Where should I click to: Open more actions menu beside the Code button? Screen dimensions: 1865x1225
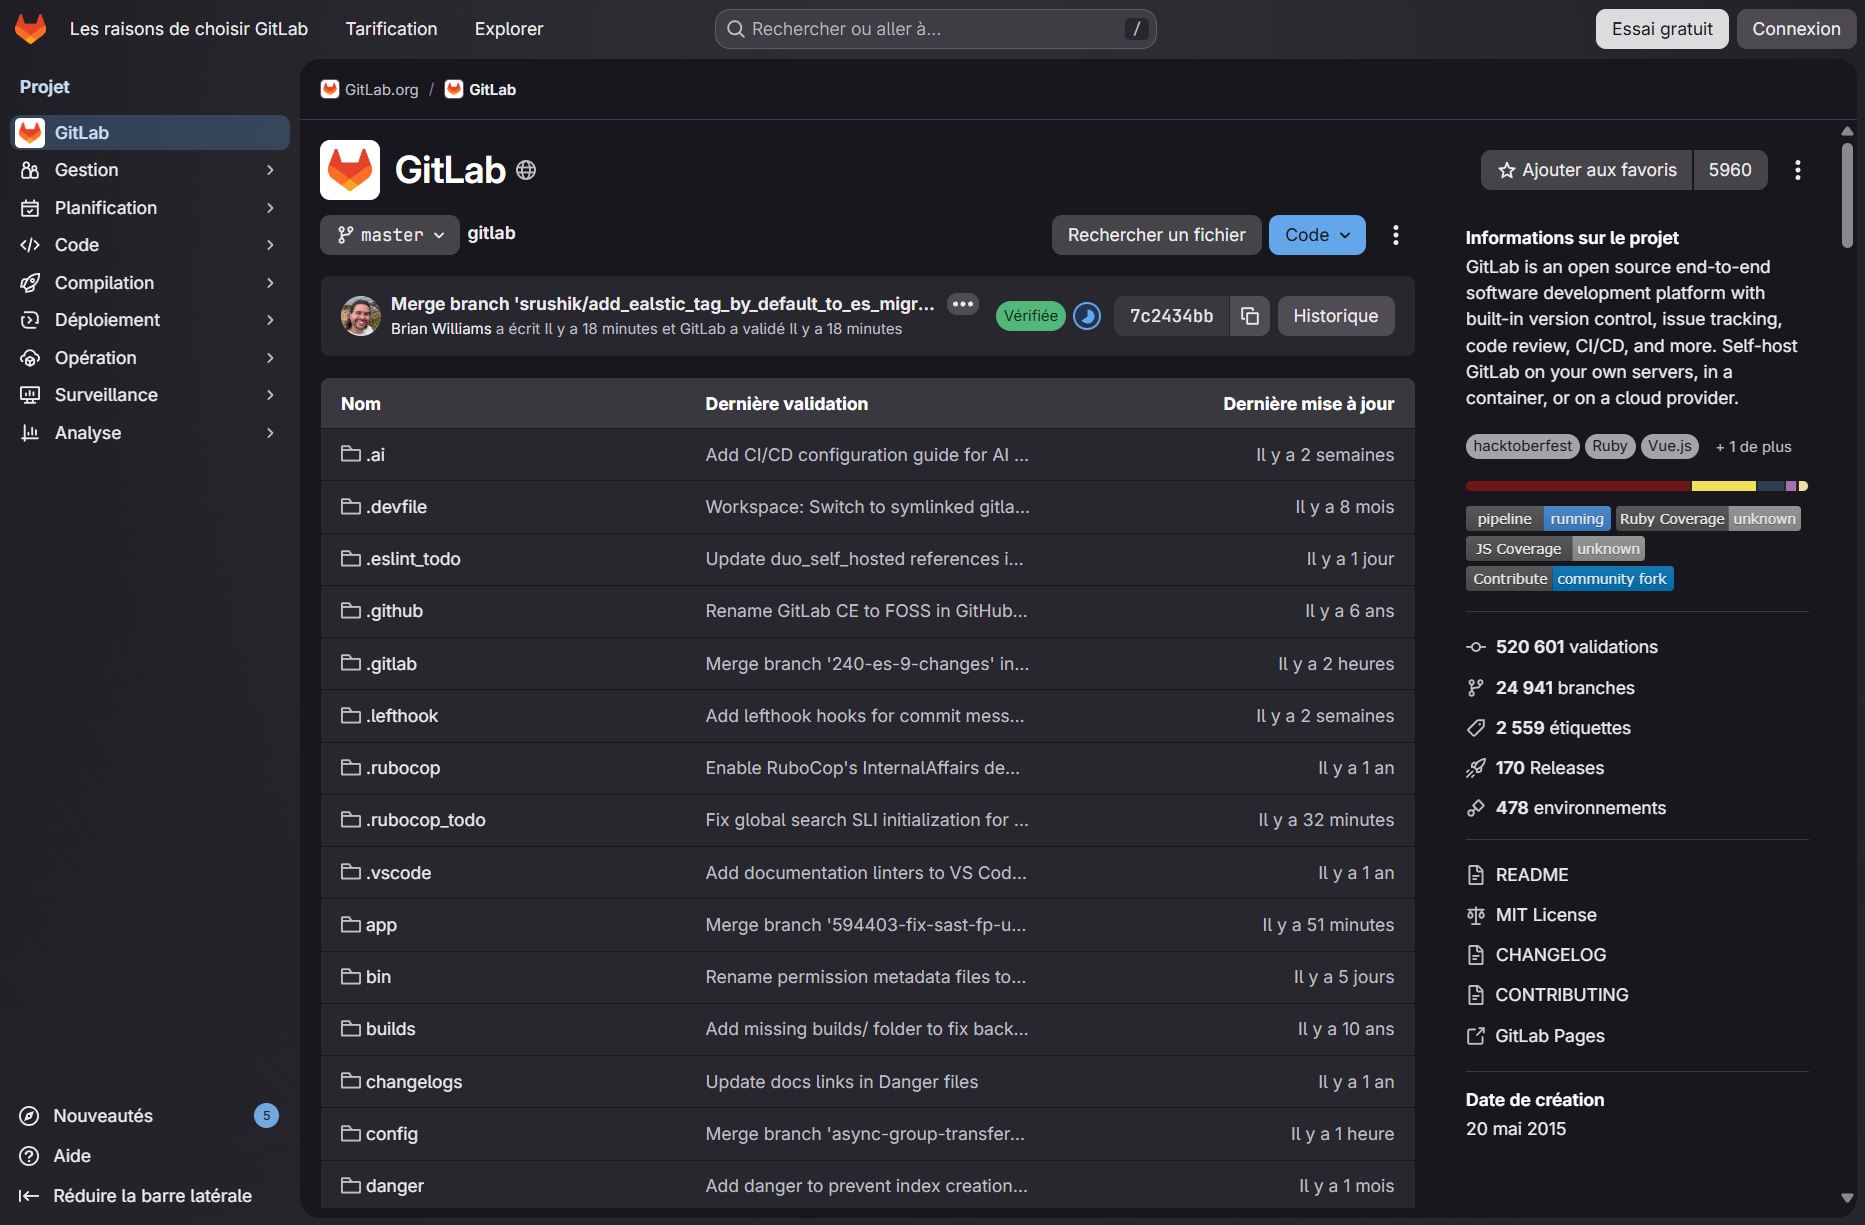(1396, 234)
